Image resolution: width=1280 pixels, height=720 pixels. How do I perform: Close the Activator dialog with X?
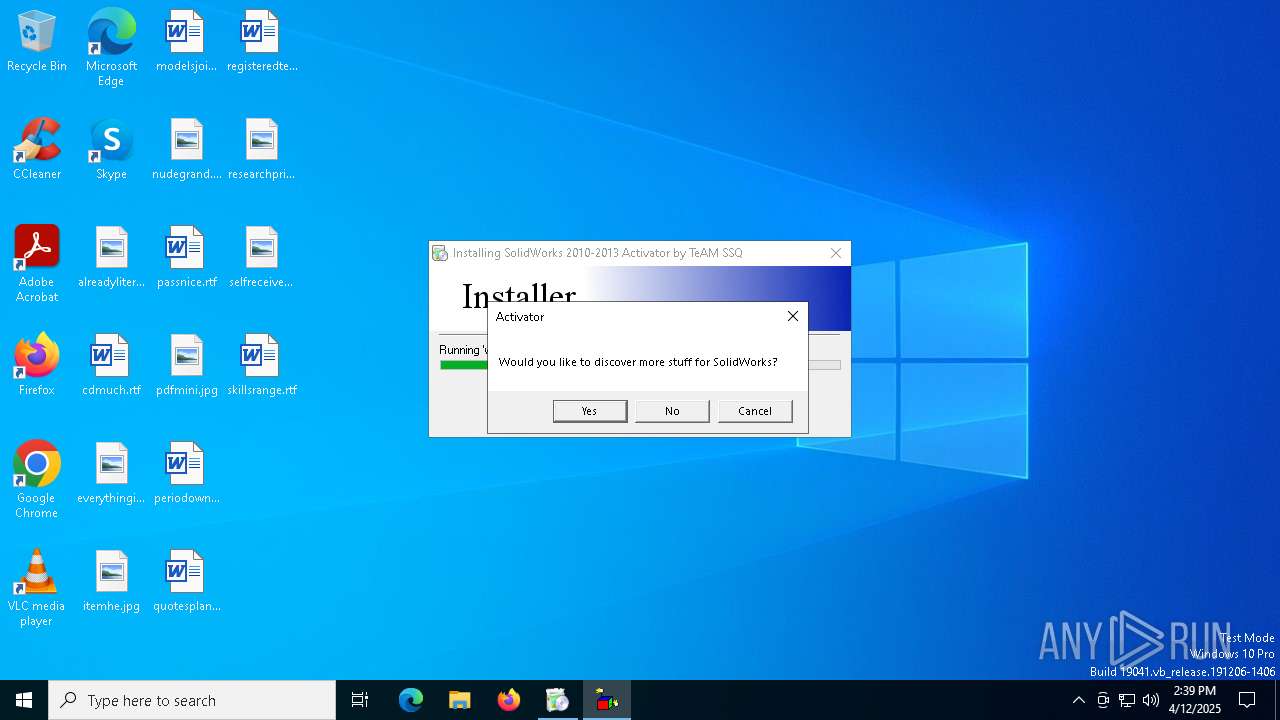point(793,316)
